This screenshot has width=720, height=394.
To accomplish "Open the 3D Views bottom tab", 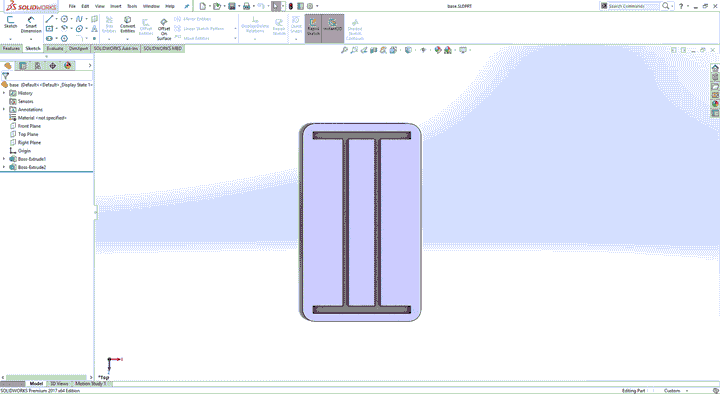I will (x=59, y=383).
